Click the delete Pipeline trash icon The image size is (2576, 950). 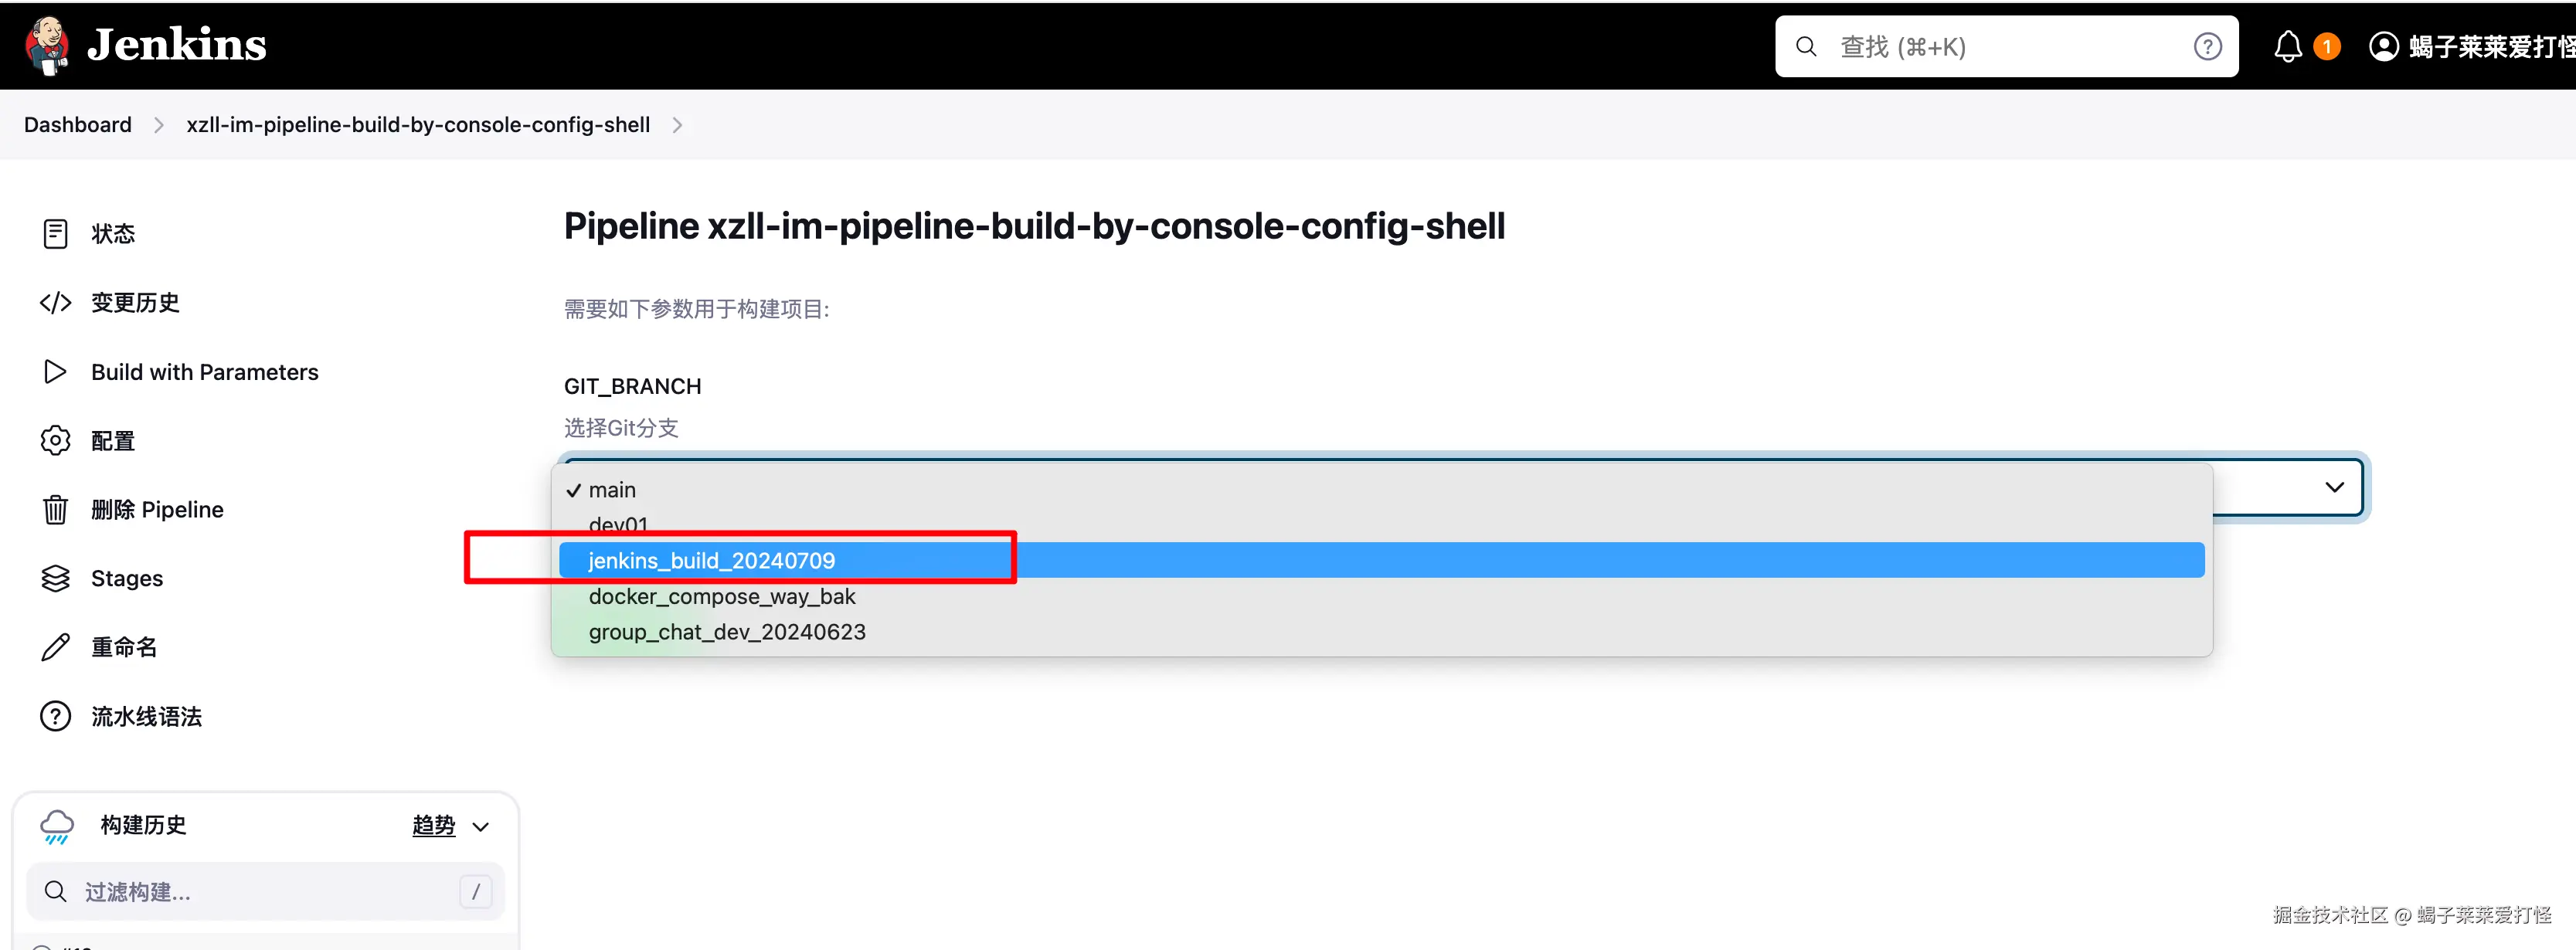[55, 510]
